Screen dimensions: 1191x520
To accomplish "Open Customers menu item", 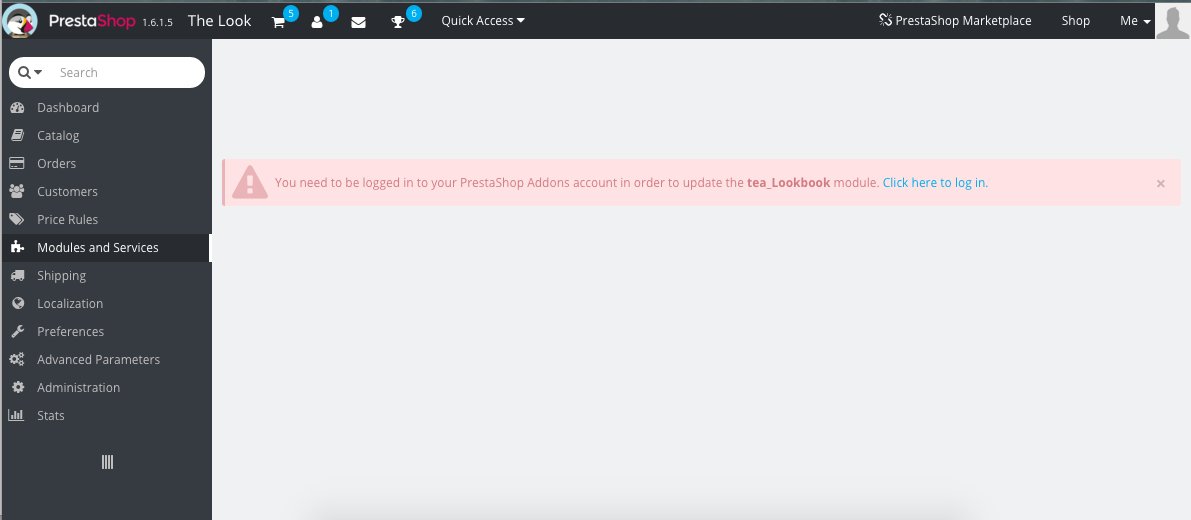I will pyautogui.click(x=106, y=191).
